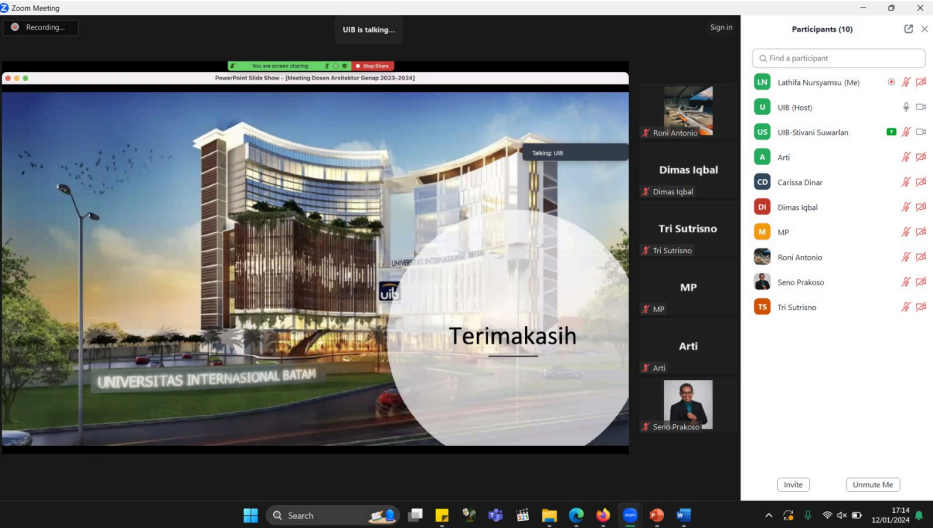Click green screen-share icon beside UIB-Stivani Suwarlan
The width and height of the screenshot is (933, 528).
click(x=891, y=132)
